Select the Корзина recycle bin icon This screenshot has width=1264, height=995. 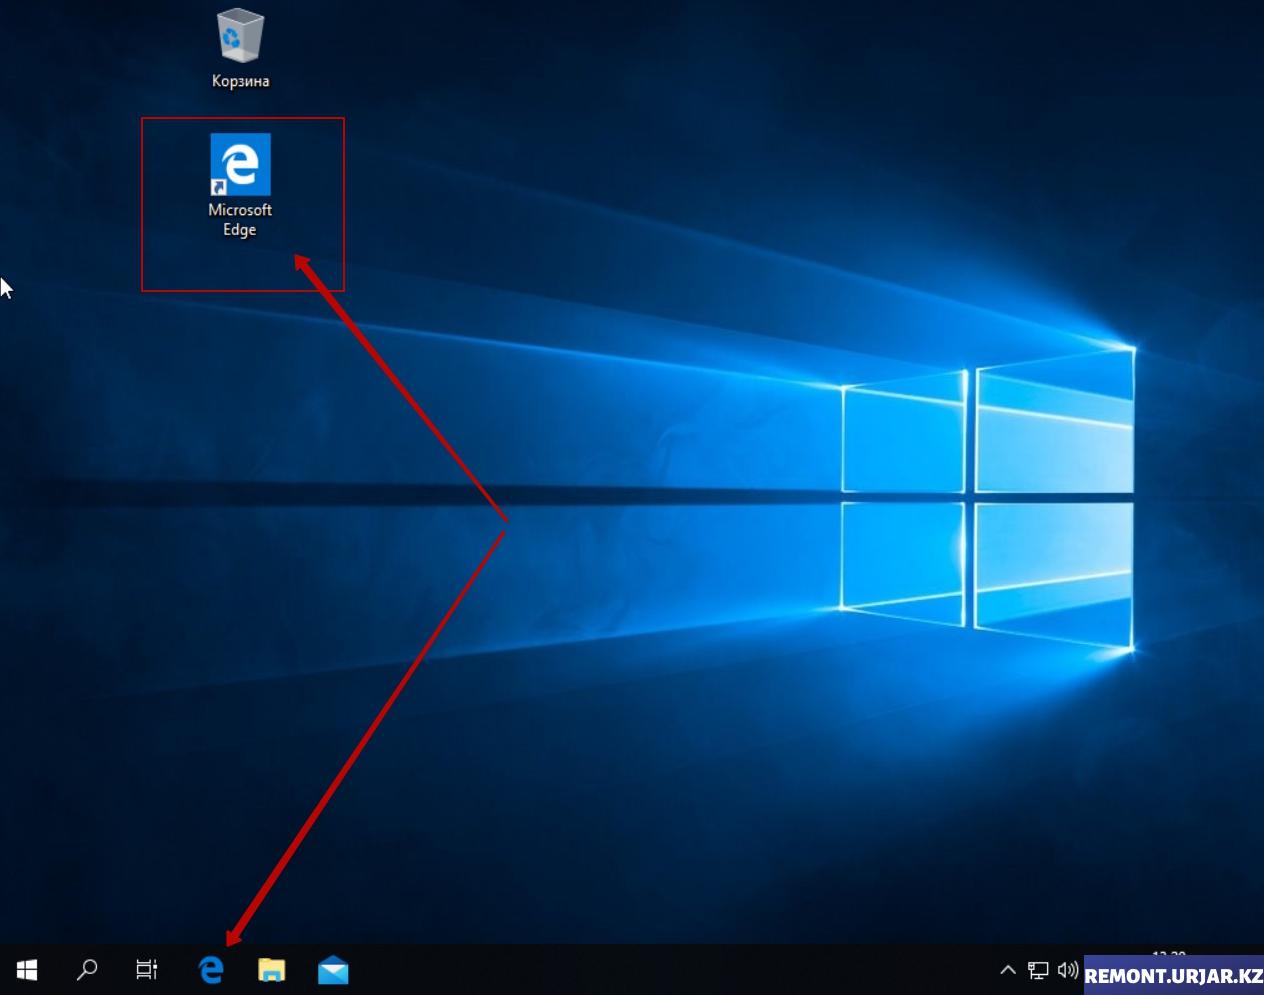click(240, 36)
